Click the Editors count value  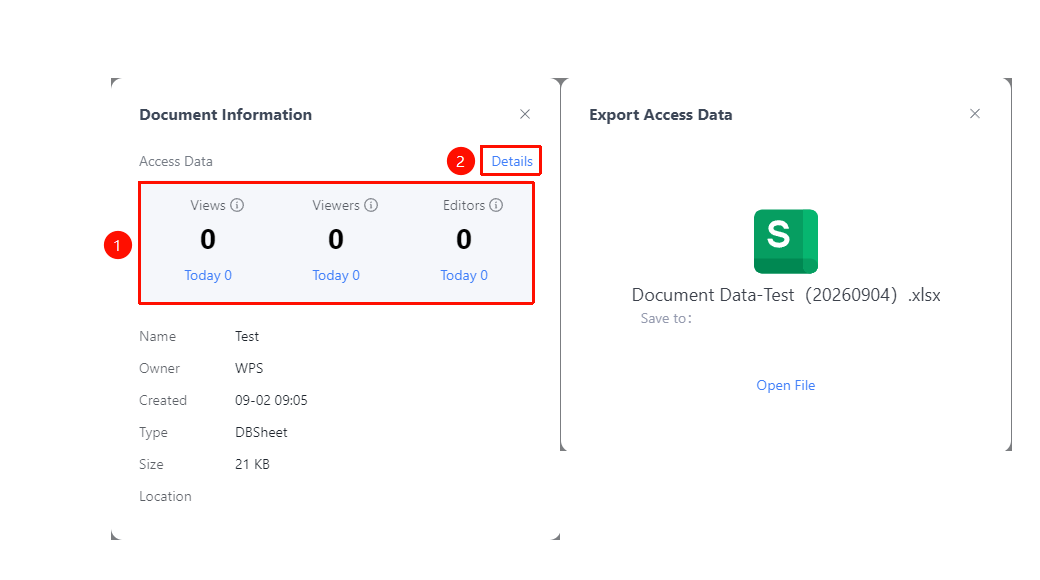[464, 240]
